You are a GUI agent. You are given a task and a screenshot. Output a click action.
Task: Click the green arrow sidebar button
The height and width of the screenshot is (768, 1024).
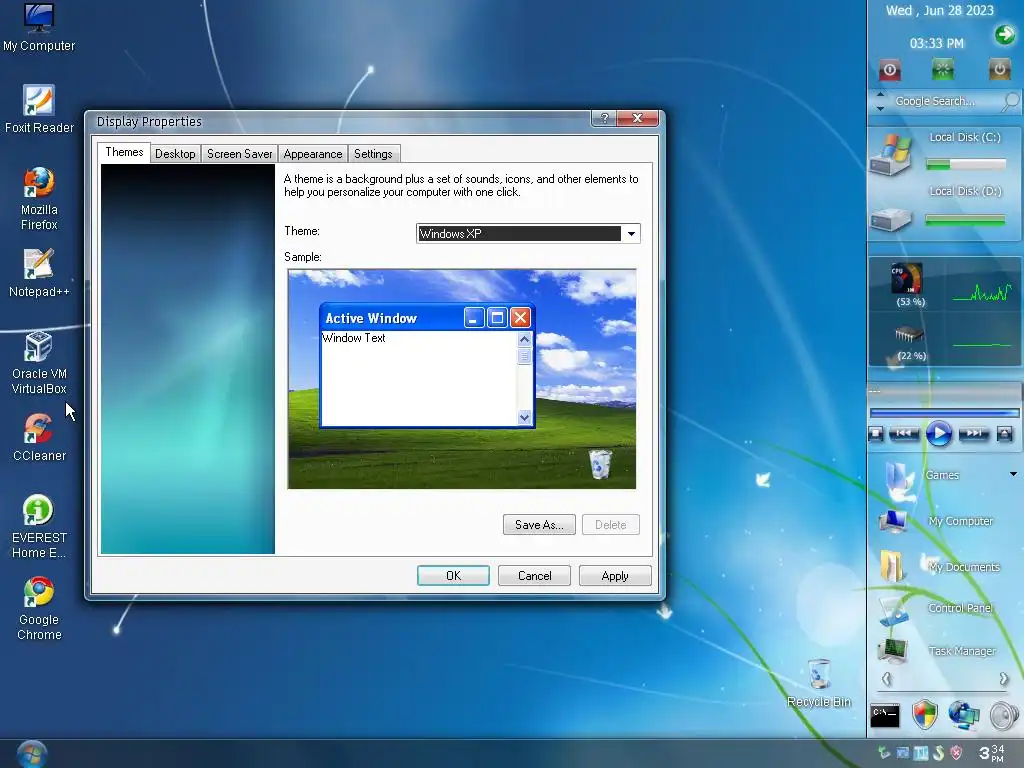[x=1004, y=35]
